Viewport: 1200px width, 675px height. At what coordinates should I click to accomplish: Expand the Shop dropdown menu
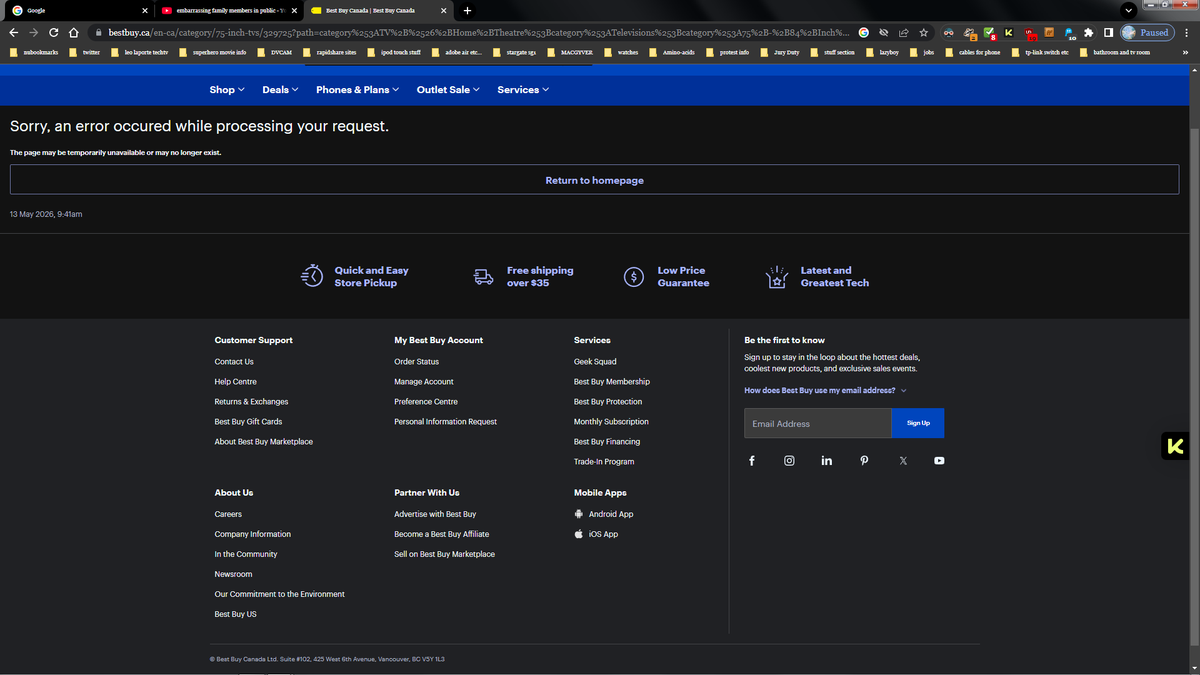point(227,90)
